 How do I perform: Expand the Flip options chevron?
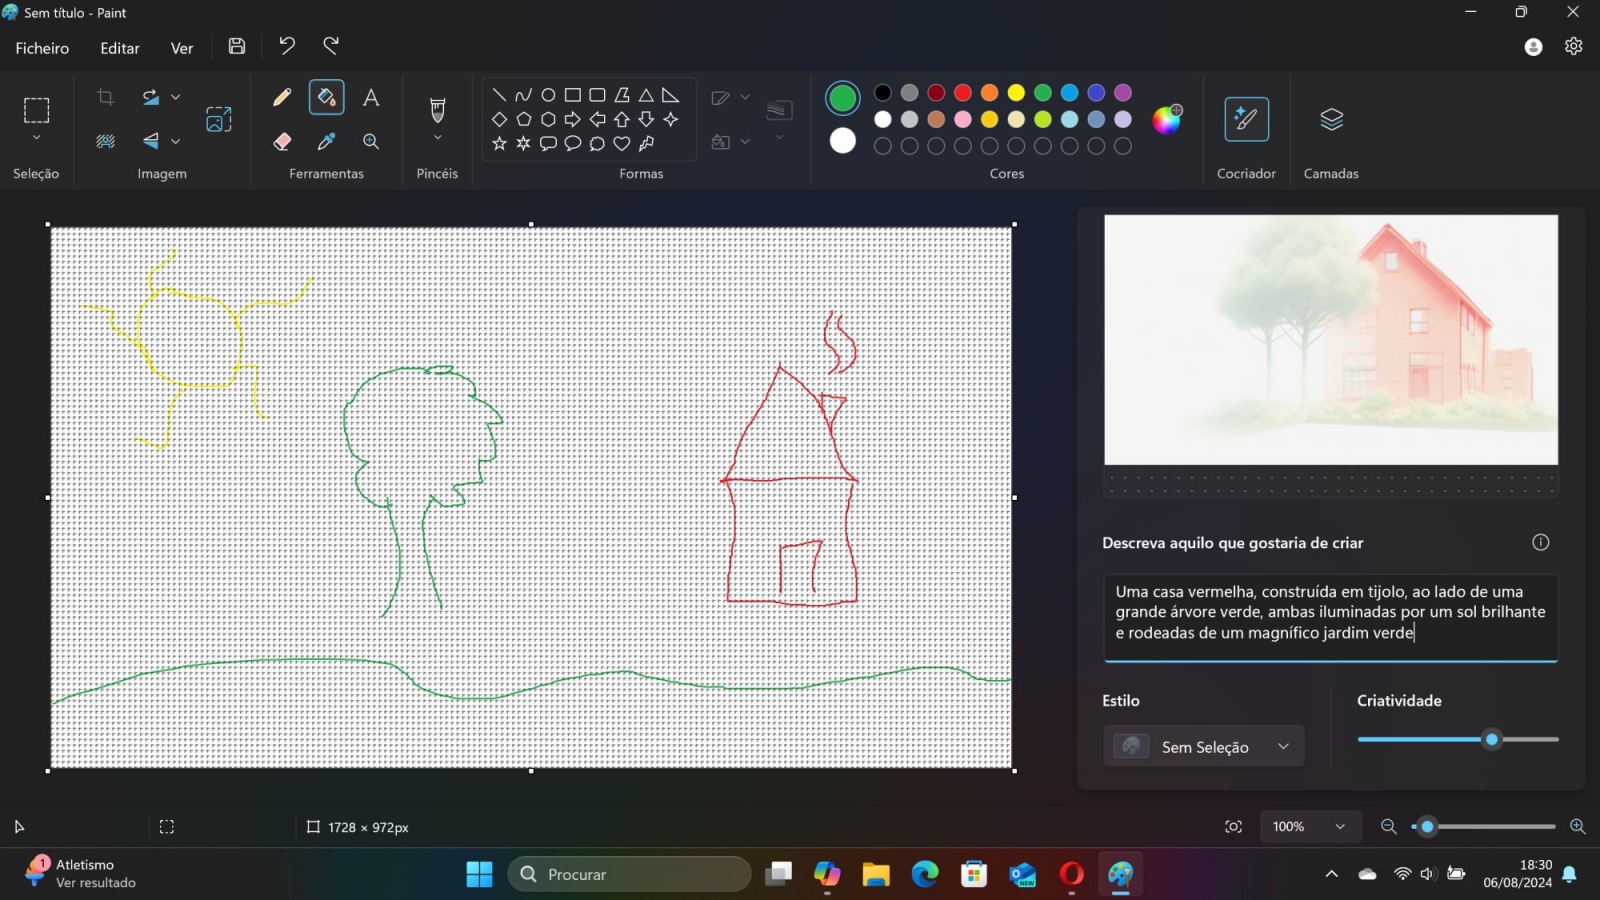point(176,141)
